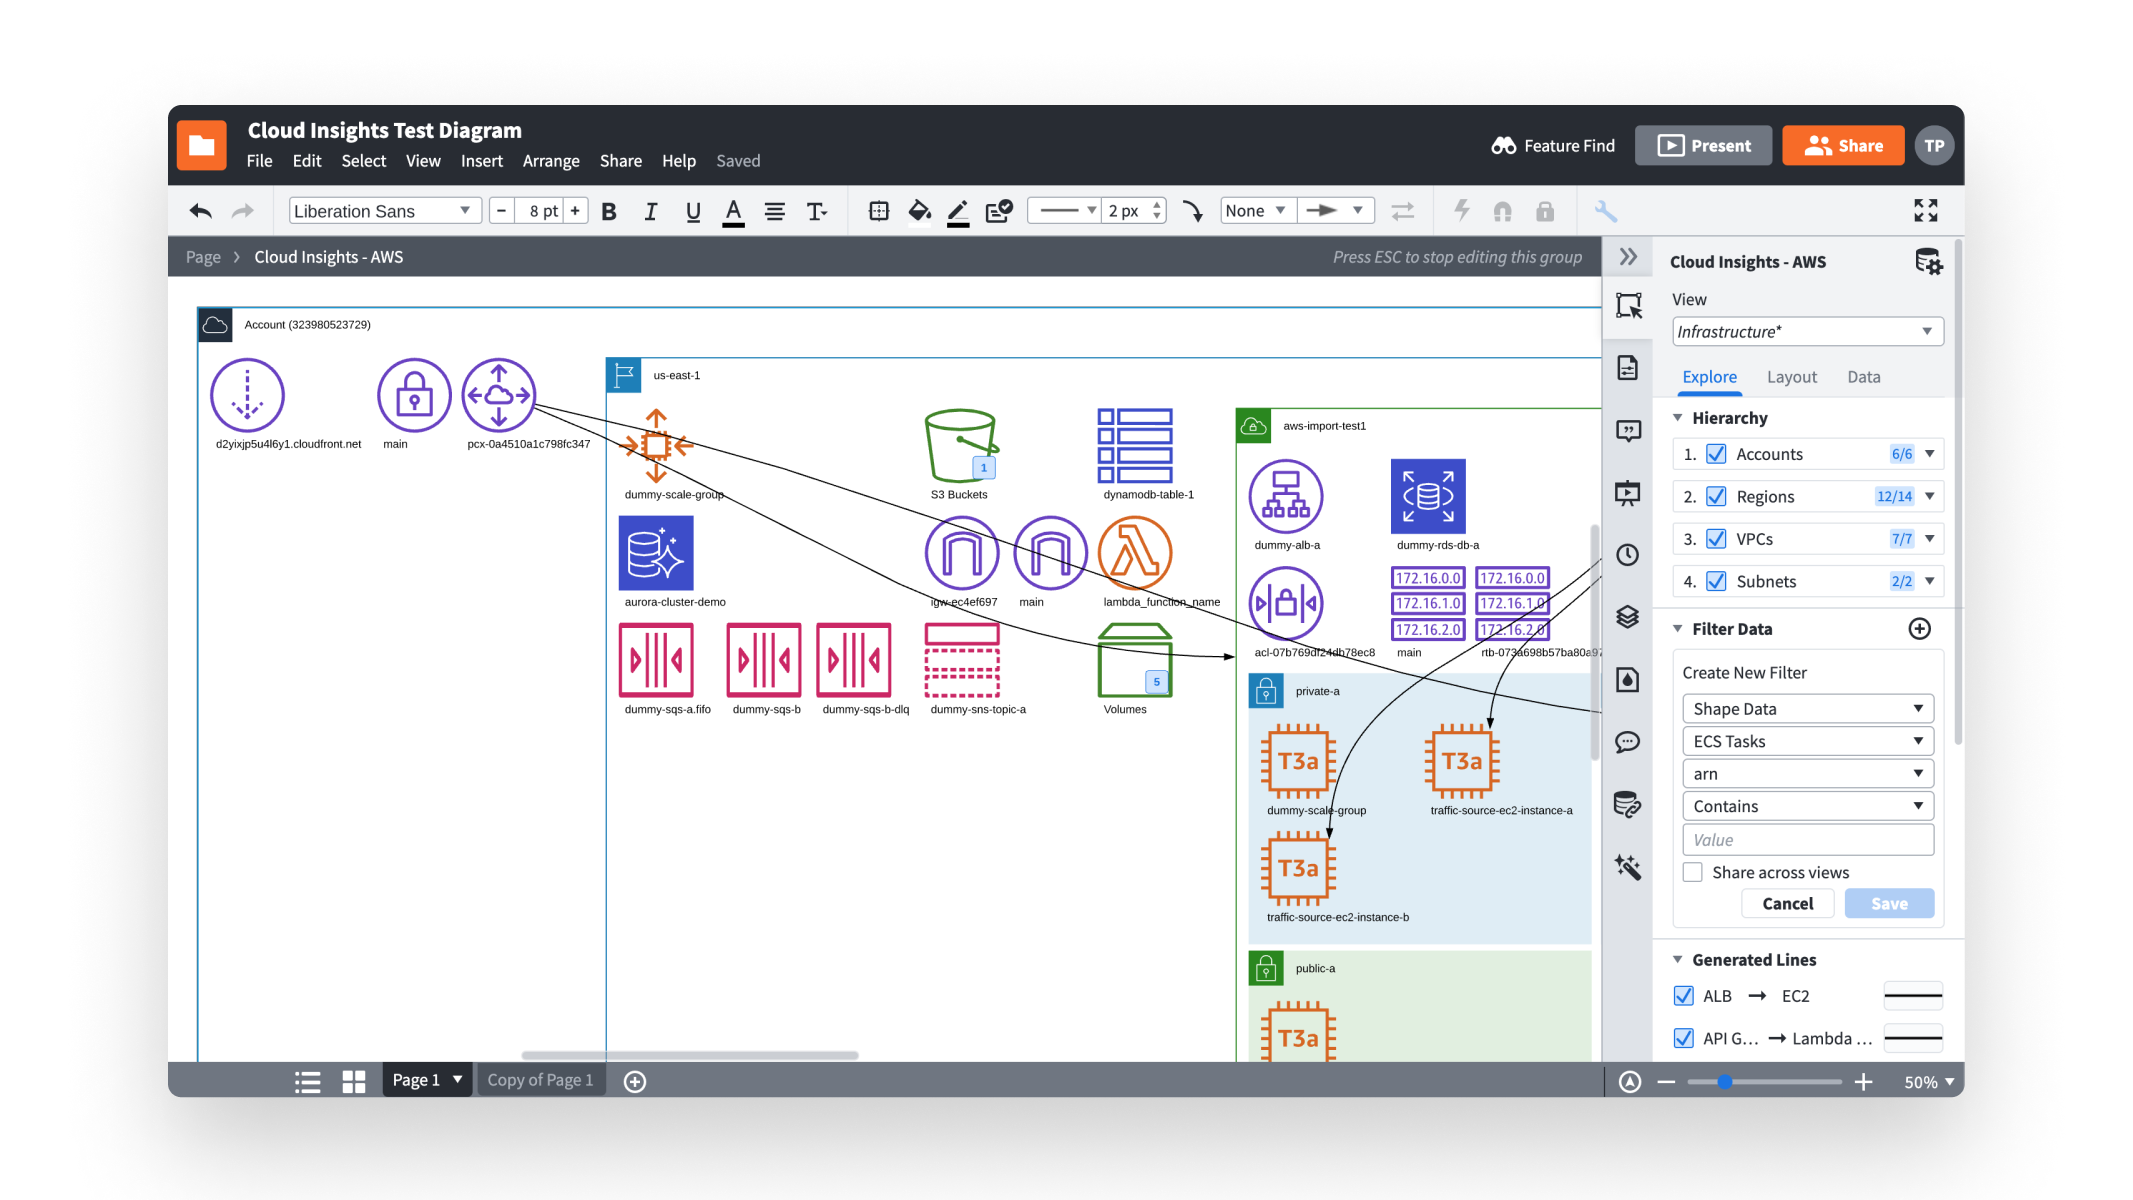Uncheck the Accounts hierarchy checkbox
The height and width of the screenshot is (1200, 2133).
click(1715, 453)
